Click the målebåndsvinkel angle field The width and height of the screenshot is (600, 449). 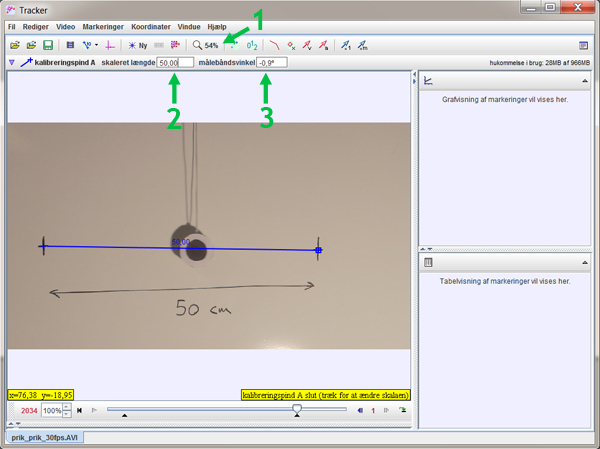(272, 63)
